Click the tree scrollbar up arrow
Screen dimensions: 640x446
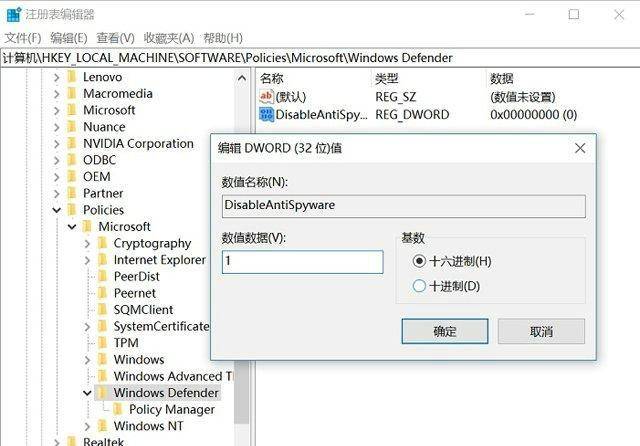[x=242, y=78]
